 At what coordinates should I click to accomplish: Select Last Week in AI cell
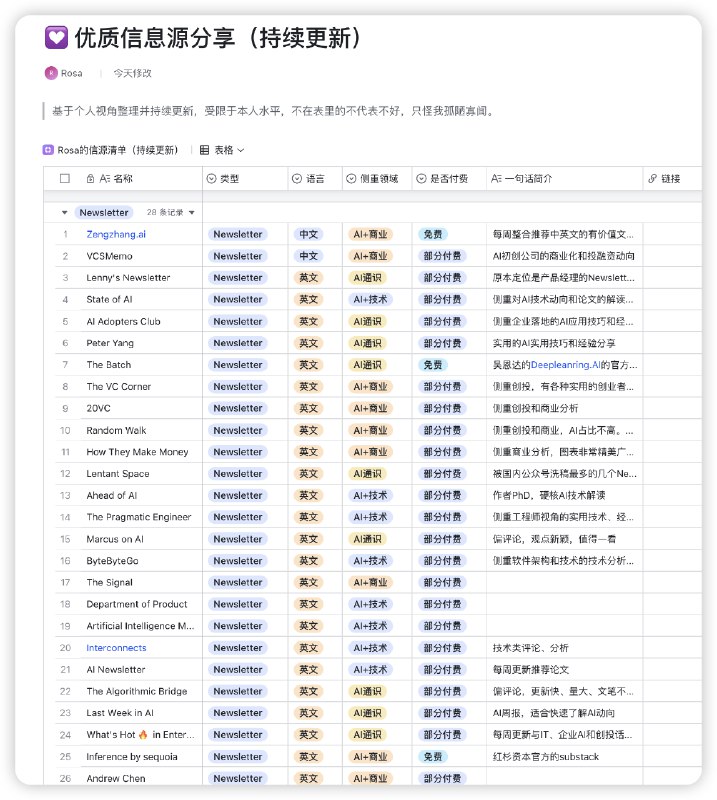[141, 713]
